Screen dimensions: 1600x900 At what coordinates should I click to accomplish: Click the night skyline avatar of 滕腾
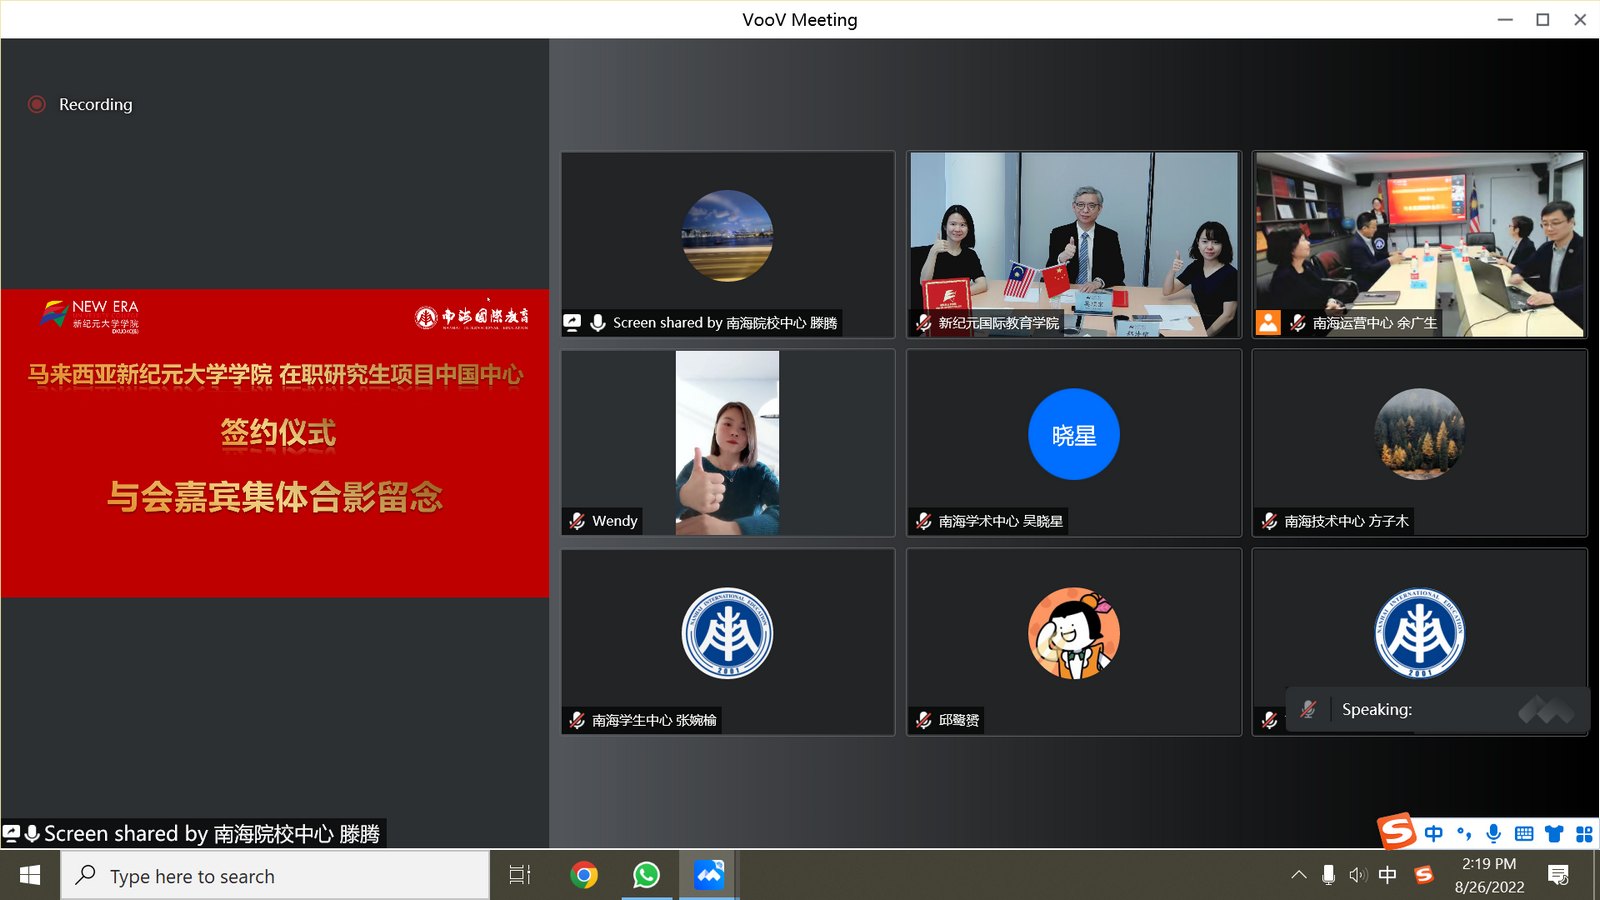727,236
